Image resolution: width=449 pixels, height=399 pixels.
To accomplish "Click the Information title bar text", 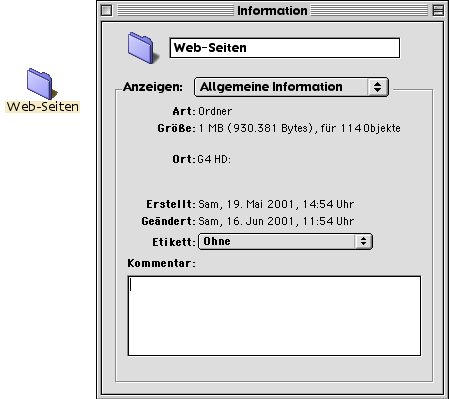I will click(272, 11).
